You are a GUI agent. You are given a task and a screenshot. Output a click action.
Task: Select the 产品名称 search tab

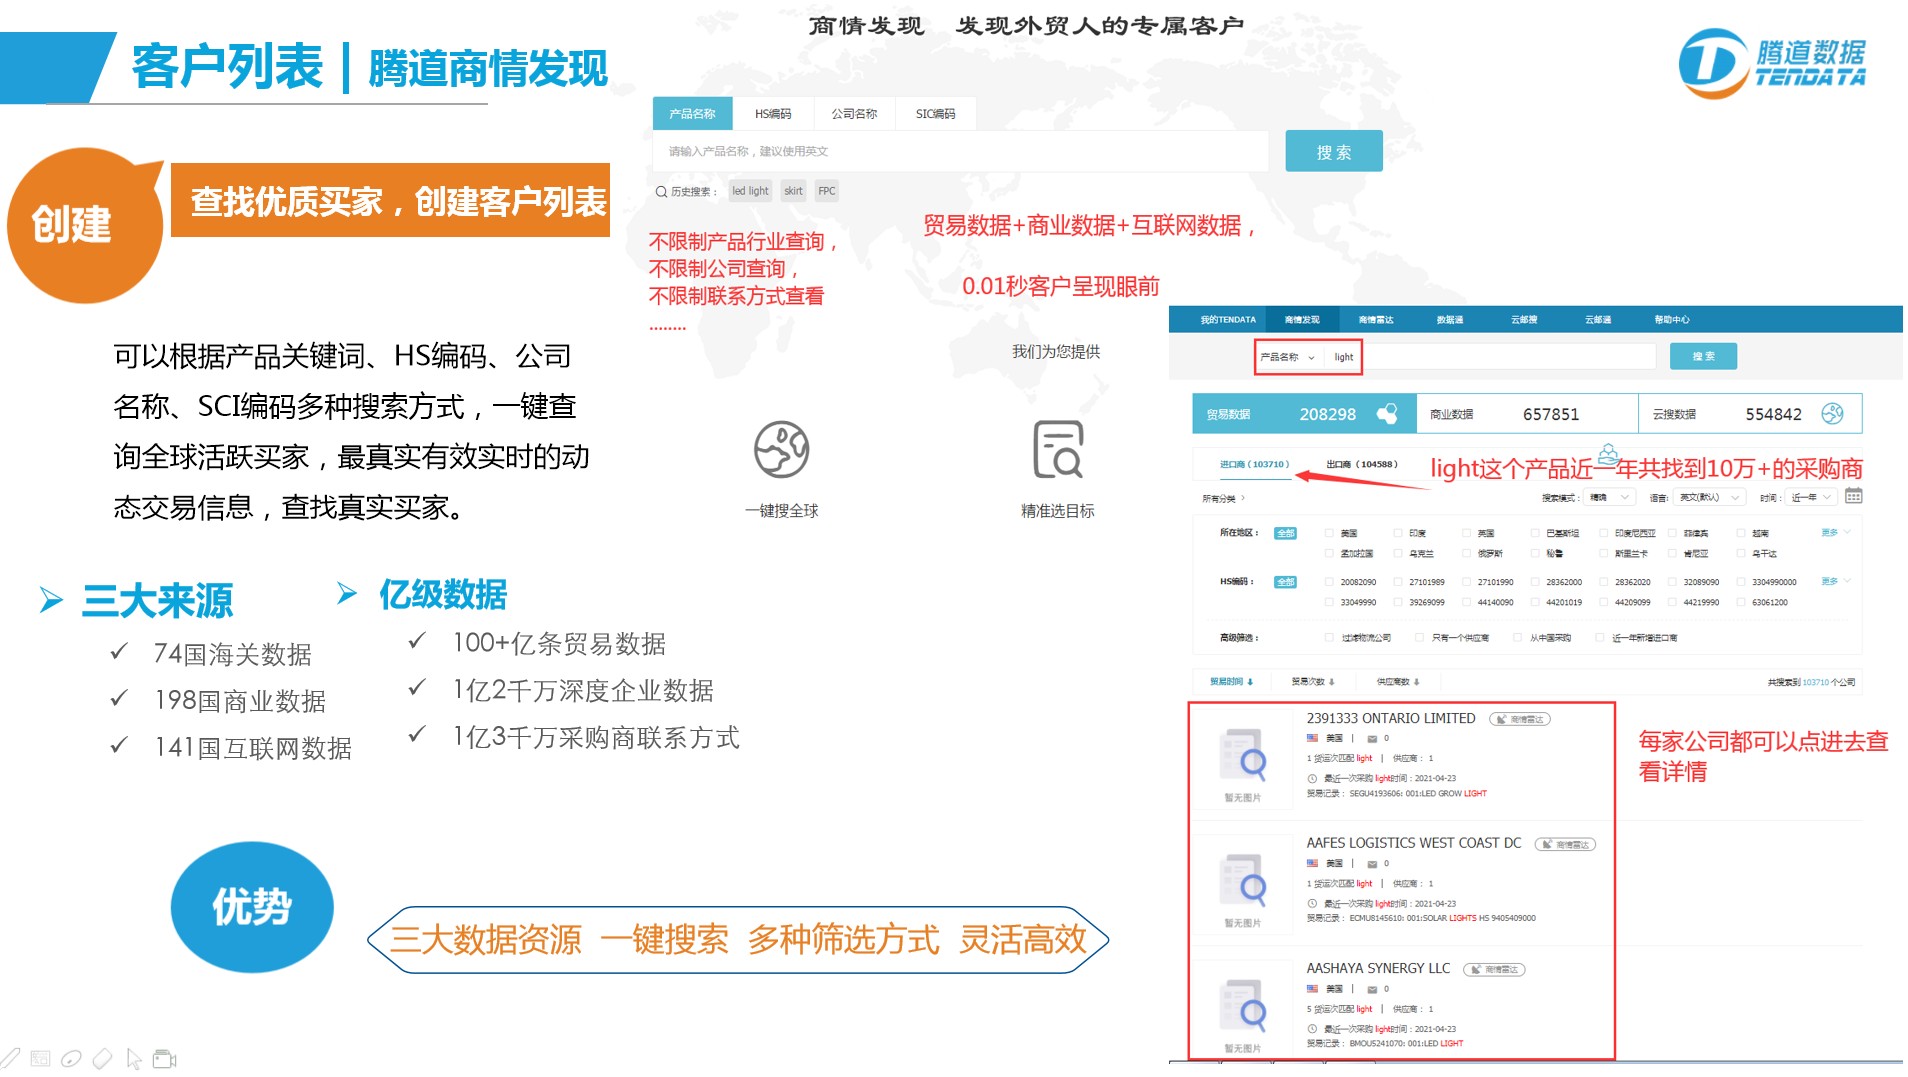tap(692, 114)
